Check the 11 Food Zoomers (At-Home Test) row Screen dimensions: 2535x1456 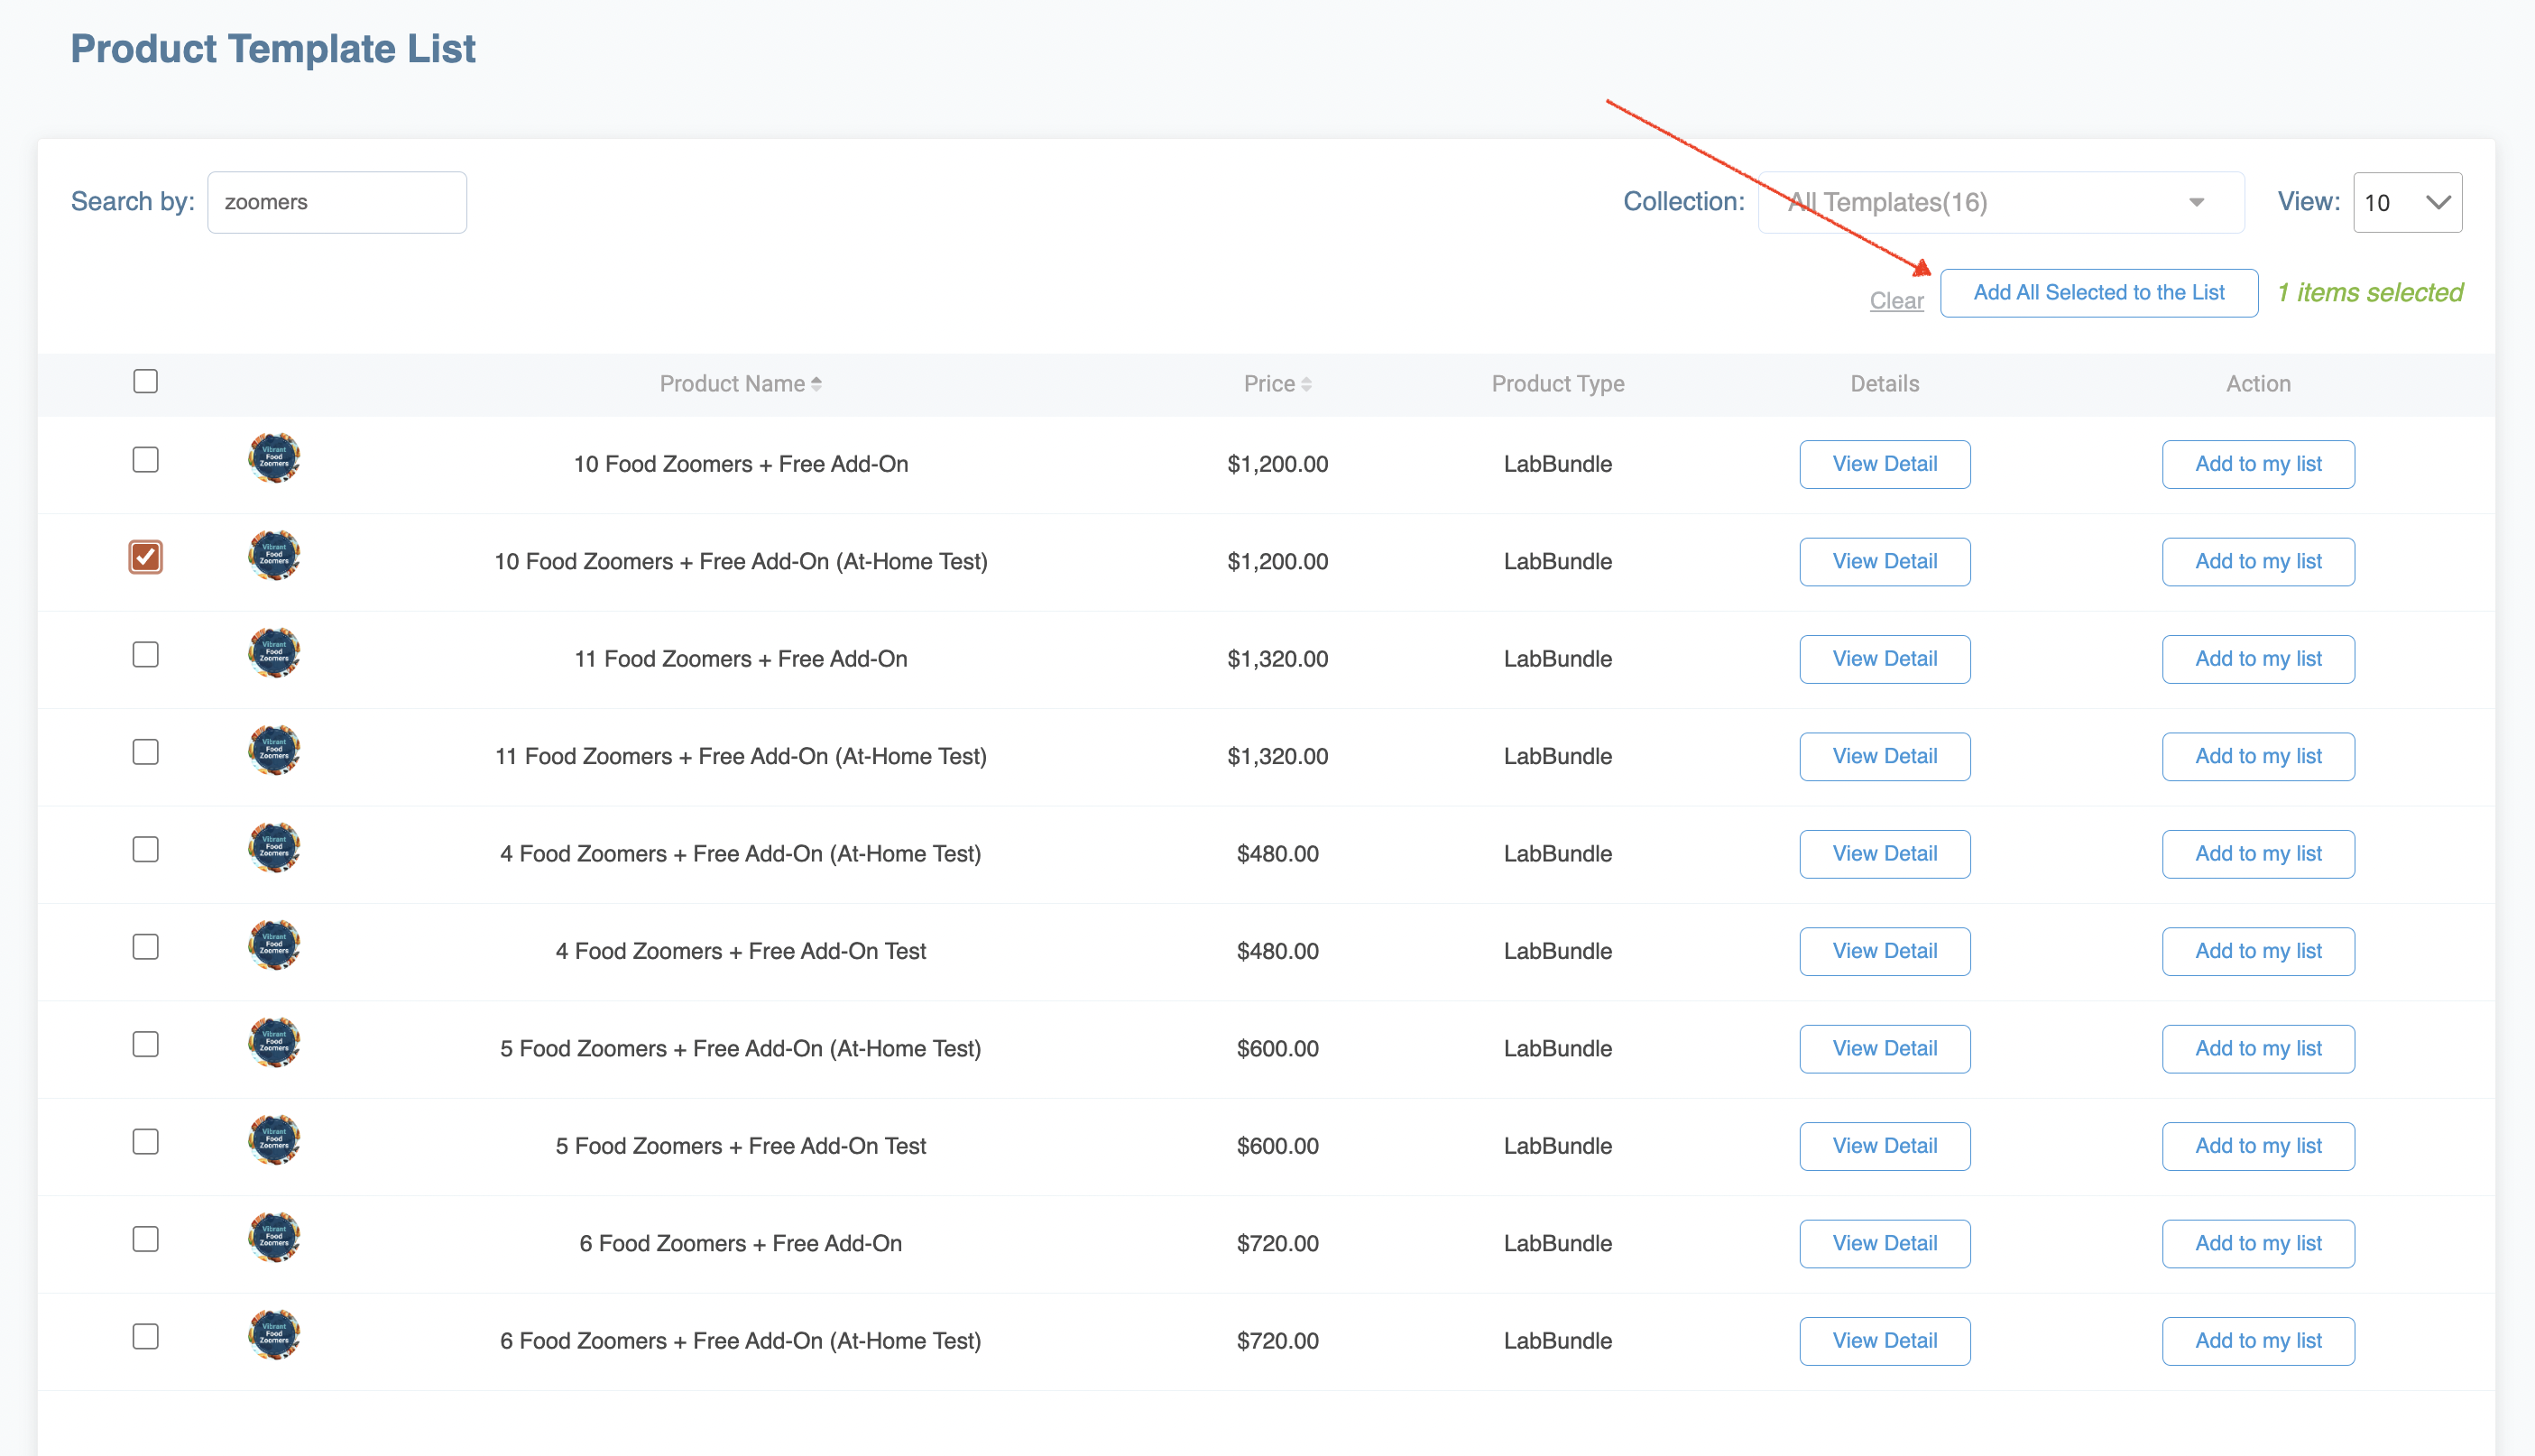coord(146,752)
